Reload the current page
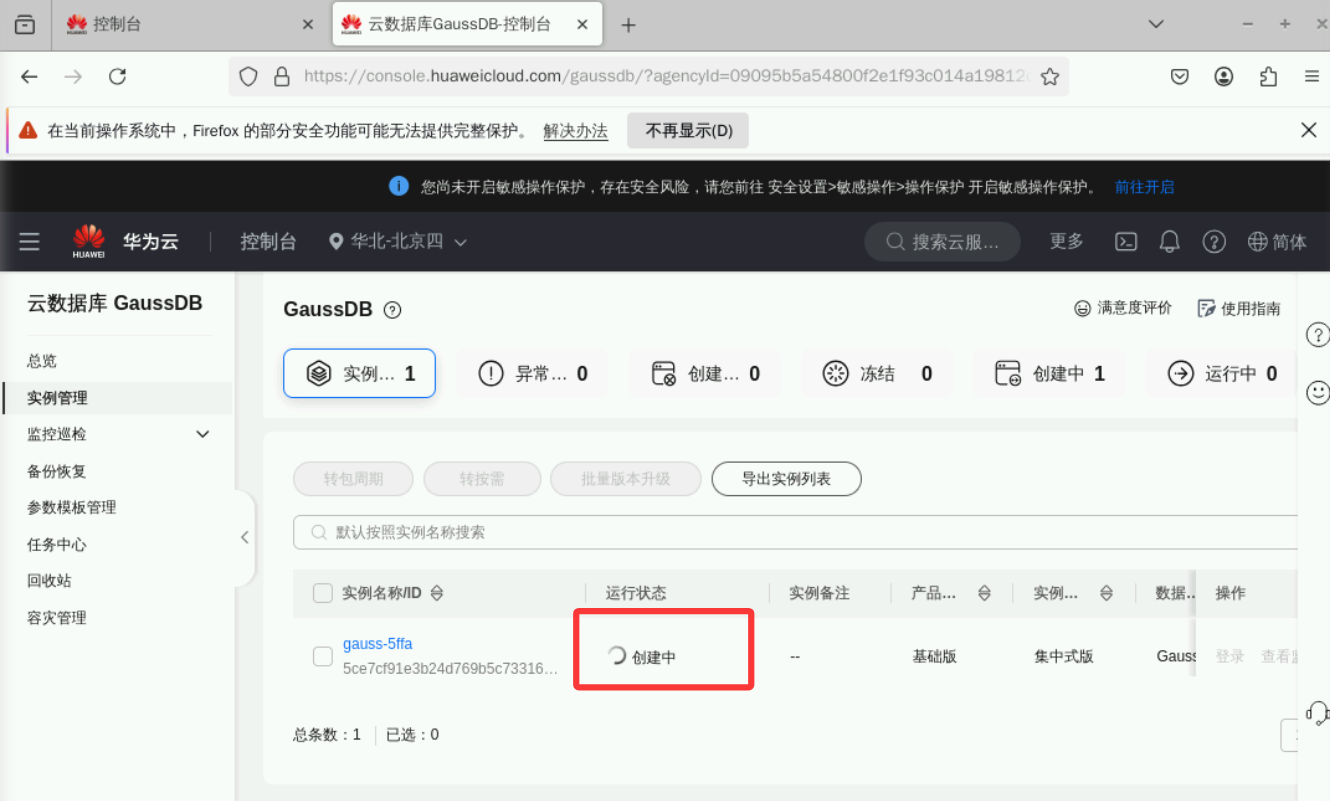The image size is (1330, 801). click(117, 77)
